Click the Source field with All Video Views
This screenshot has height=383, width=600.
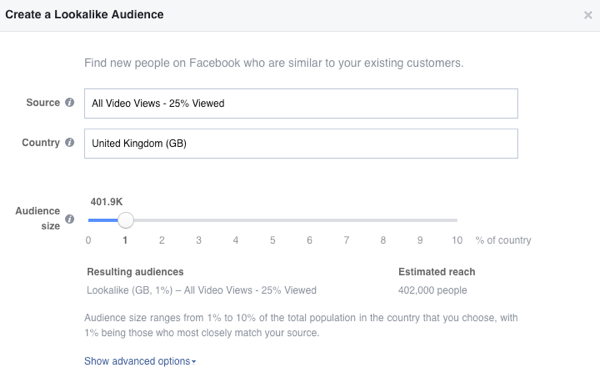tap(301, 103)
